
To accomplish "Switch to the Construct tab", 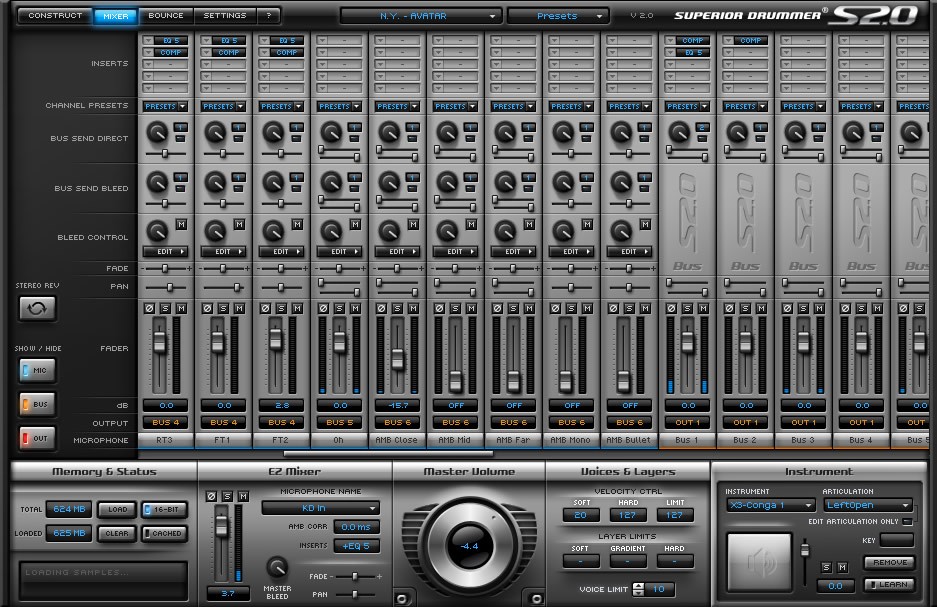I will (x=56, y=16).
